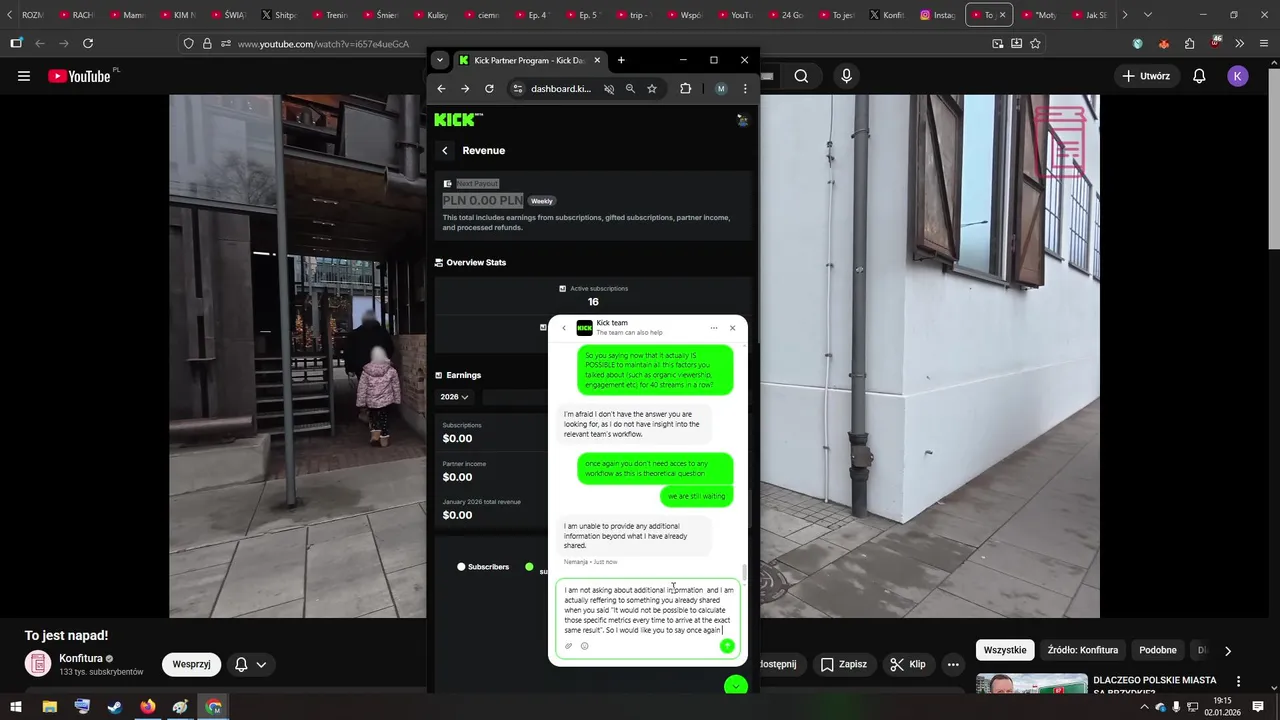Expand the 2026 earnings year dropdown

click(x=454, y=397)
